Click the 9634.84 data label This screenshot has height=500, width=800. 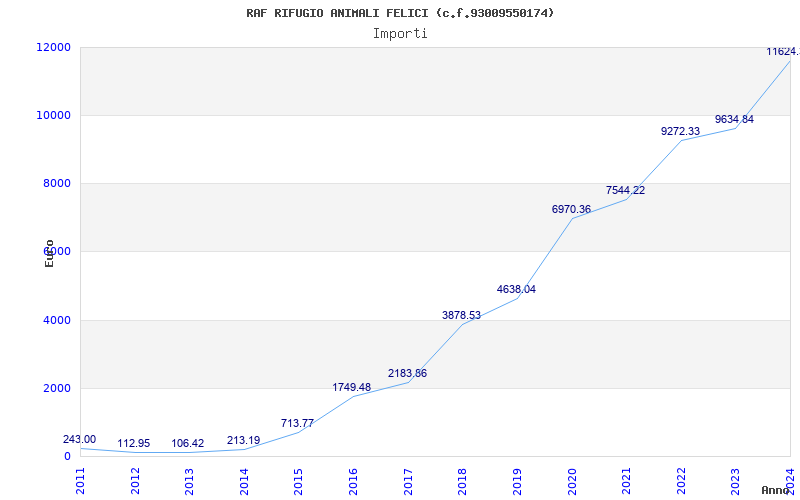click(x=734, y=119)
